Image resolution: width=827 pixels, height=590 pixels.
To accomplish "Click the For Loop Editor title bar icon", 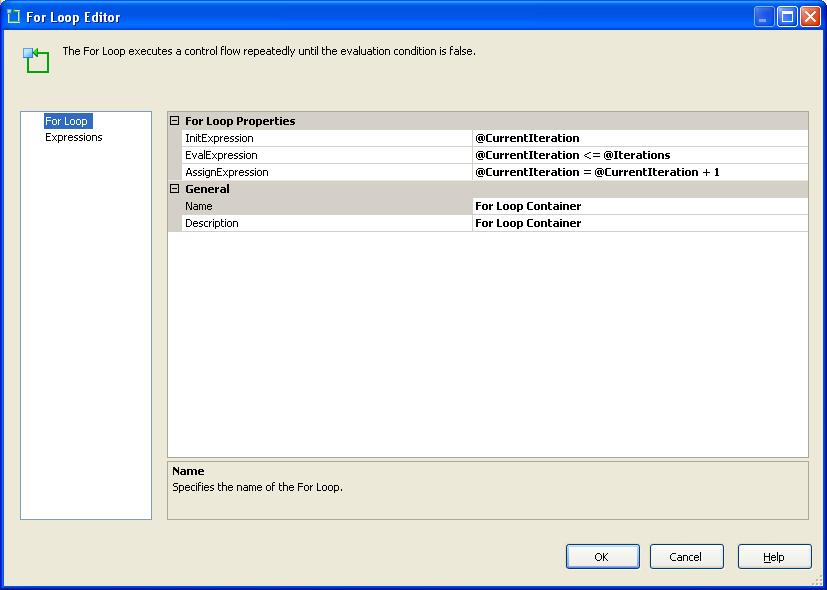I will pyautogui.click(x=13, y=17).
